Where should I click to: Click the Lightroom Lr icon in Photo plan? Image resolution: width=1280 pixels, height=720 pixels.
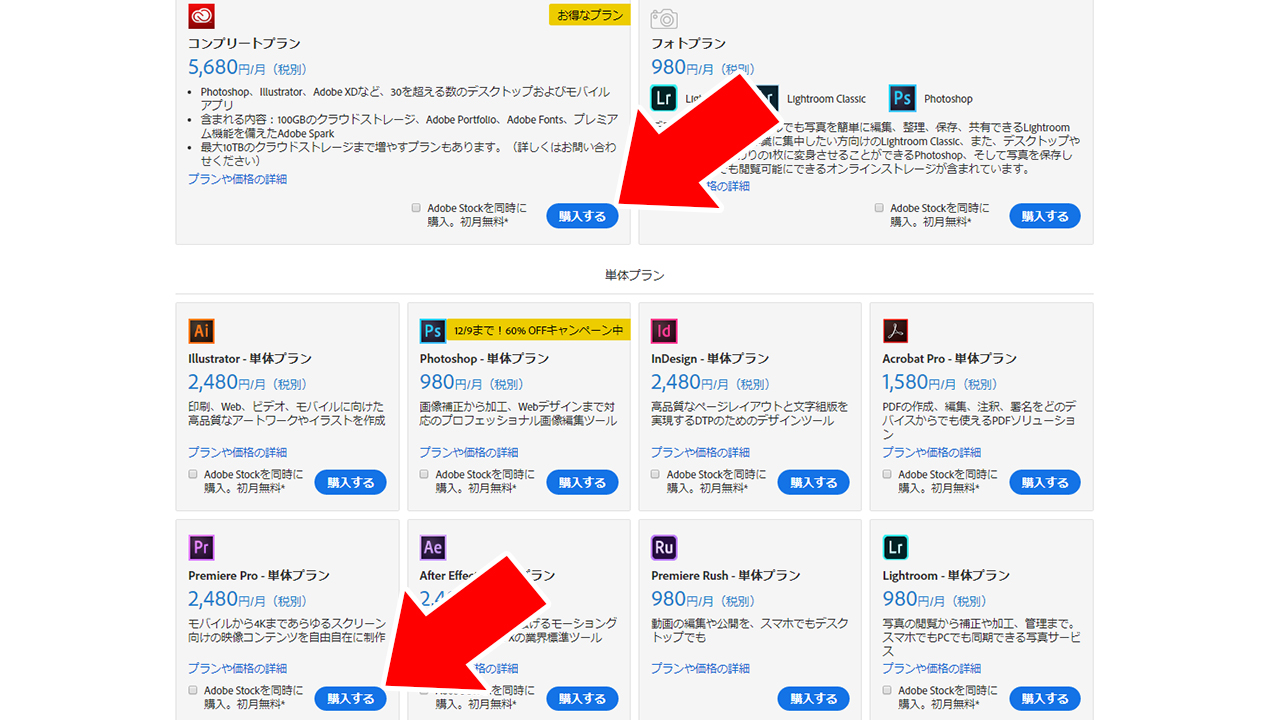click(664, 98)
